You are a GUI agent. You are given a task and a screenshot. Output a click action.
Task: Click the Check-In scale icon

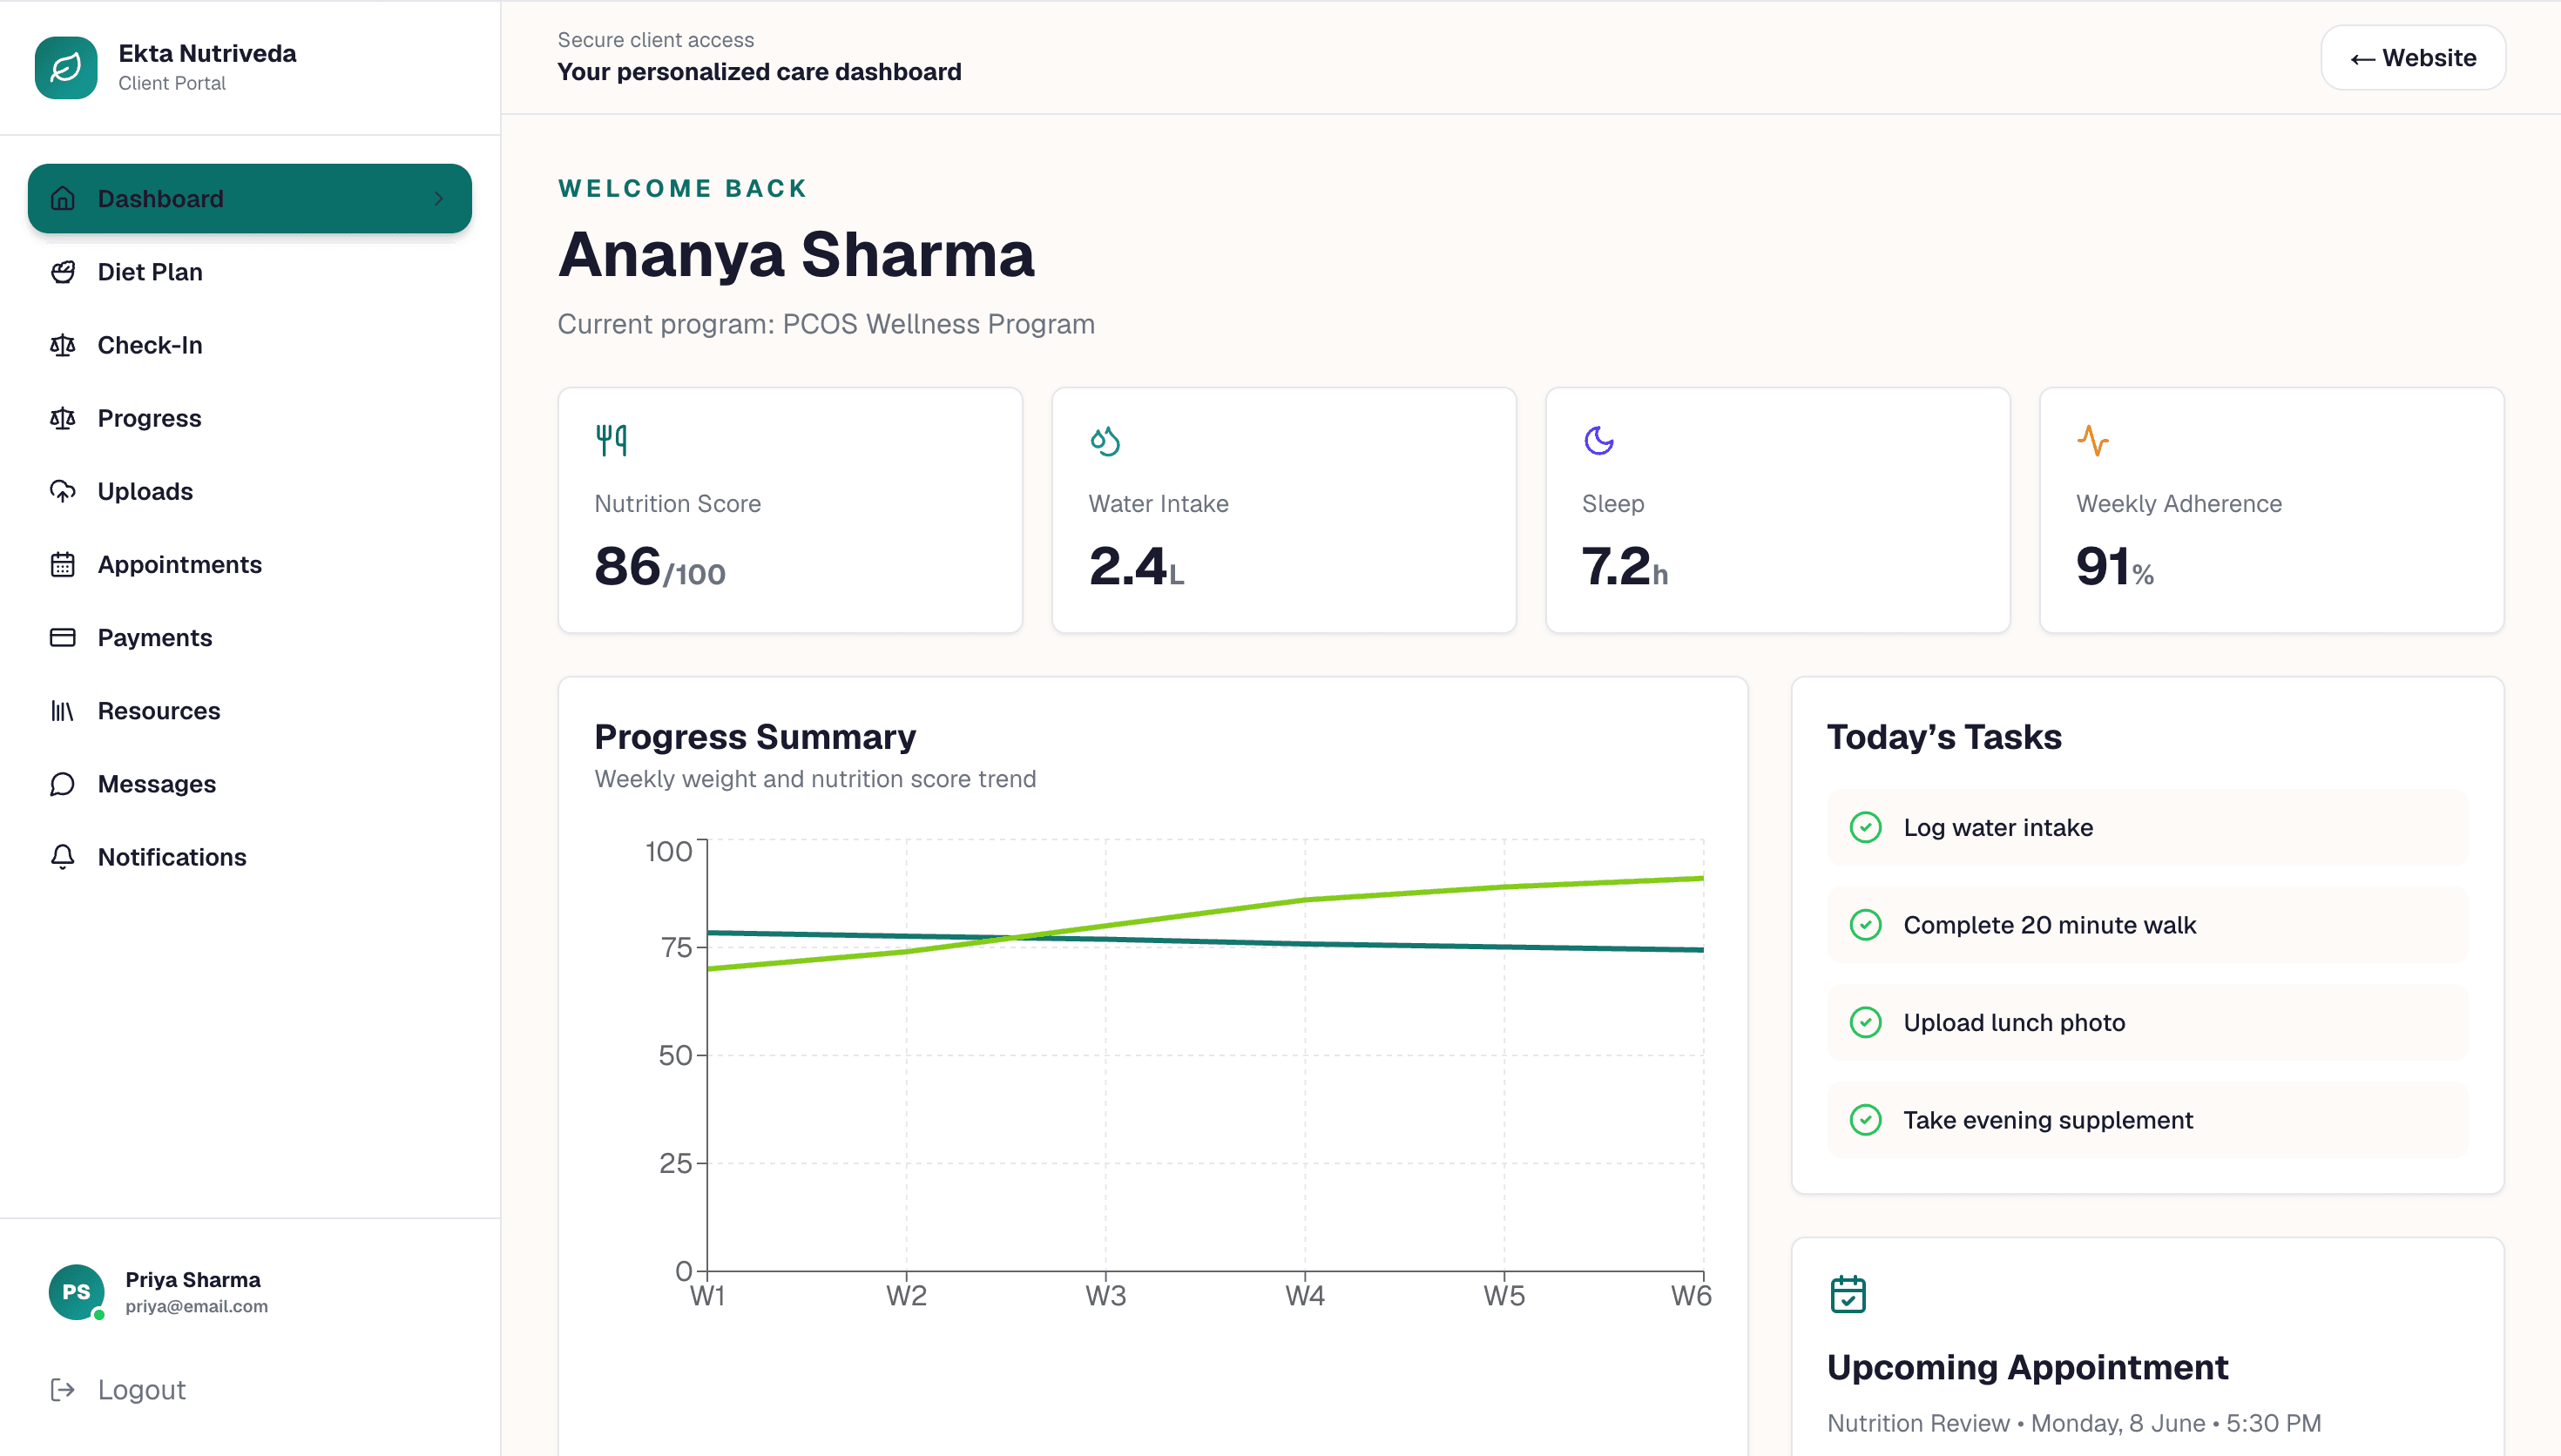pos(63,345)
